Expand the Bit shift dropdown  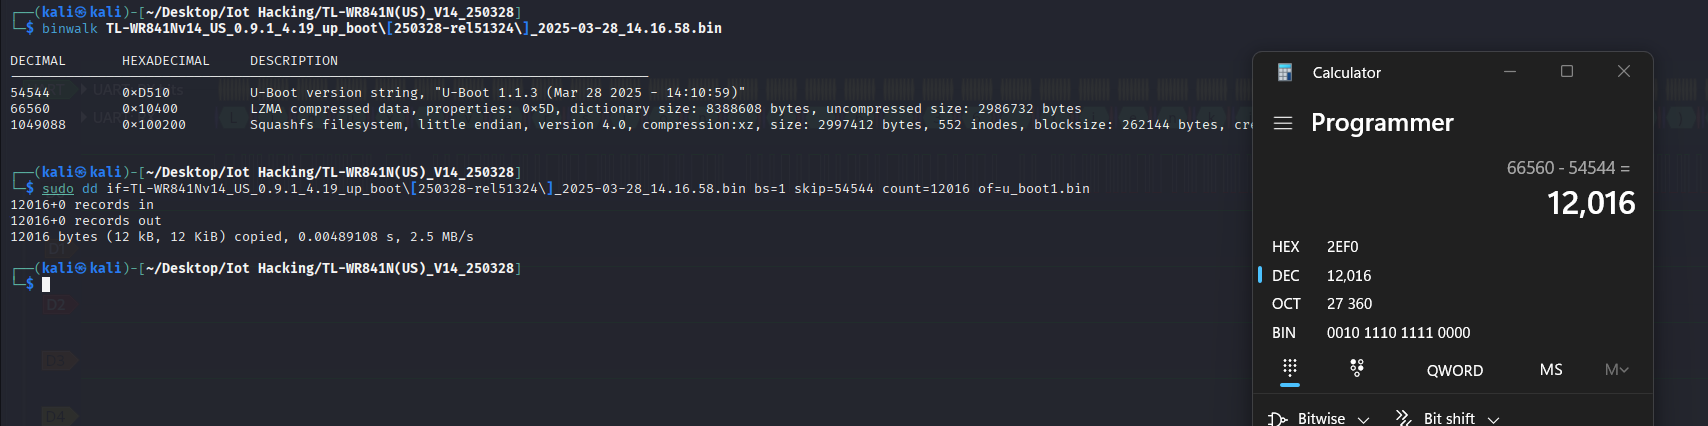click(1493, 419)
